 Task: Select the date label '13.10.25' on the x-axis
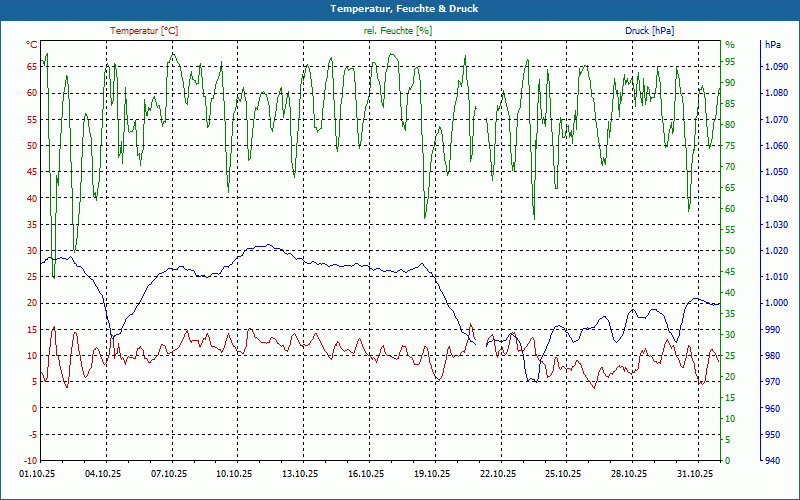[302, 473]
